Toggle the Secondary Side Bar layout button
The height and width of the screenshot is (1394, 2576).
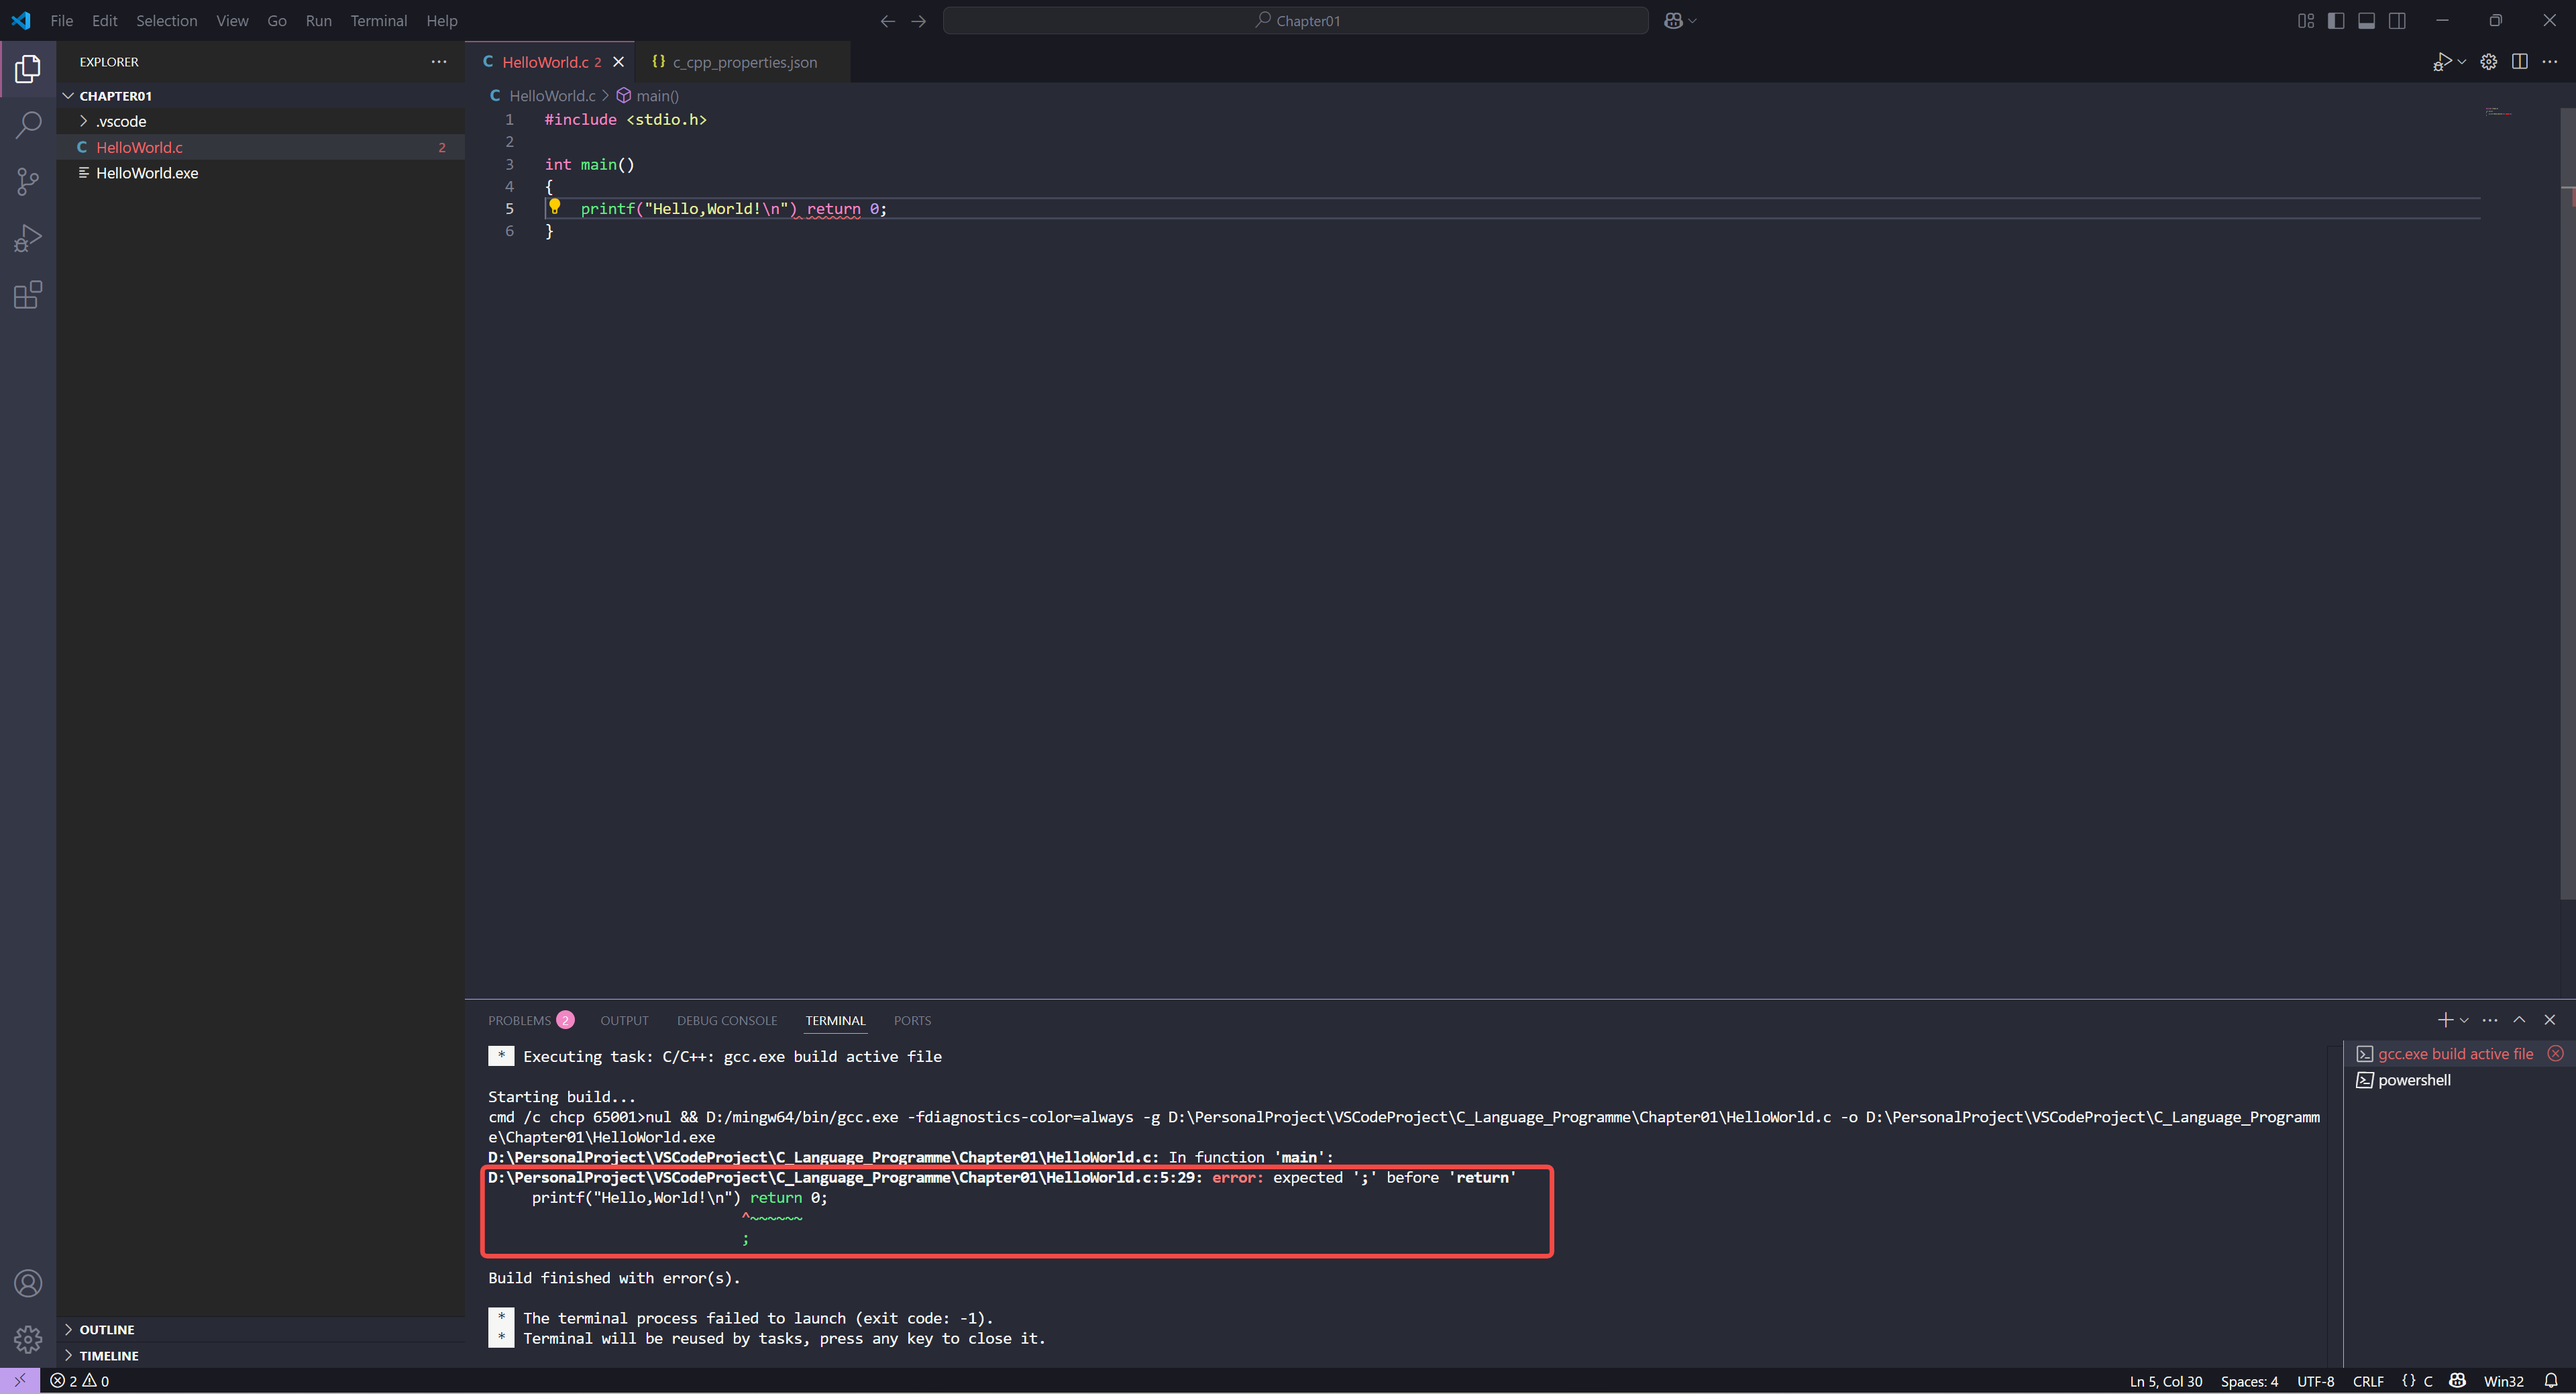click(x=2397, y=21)
